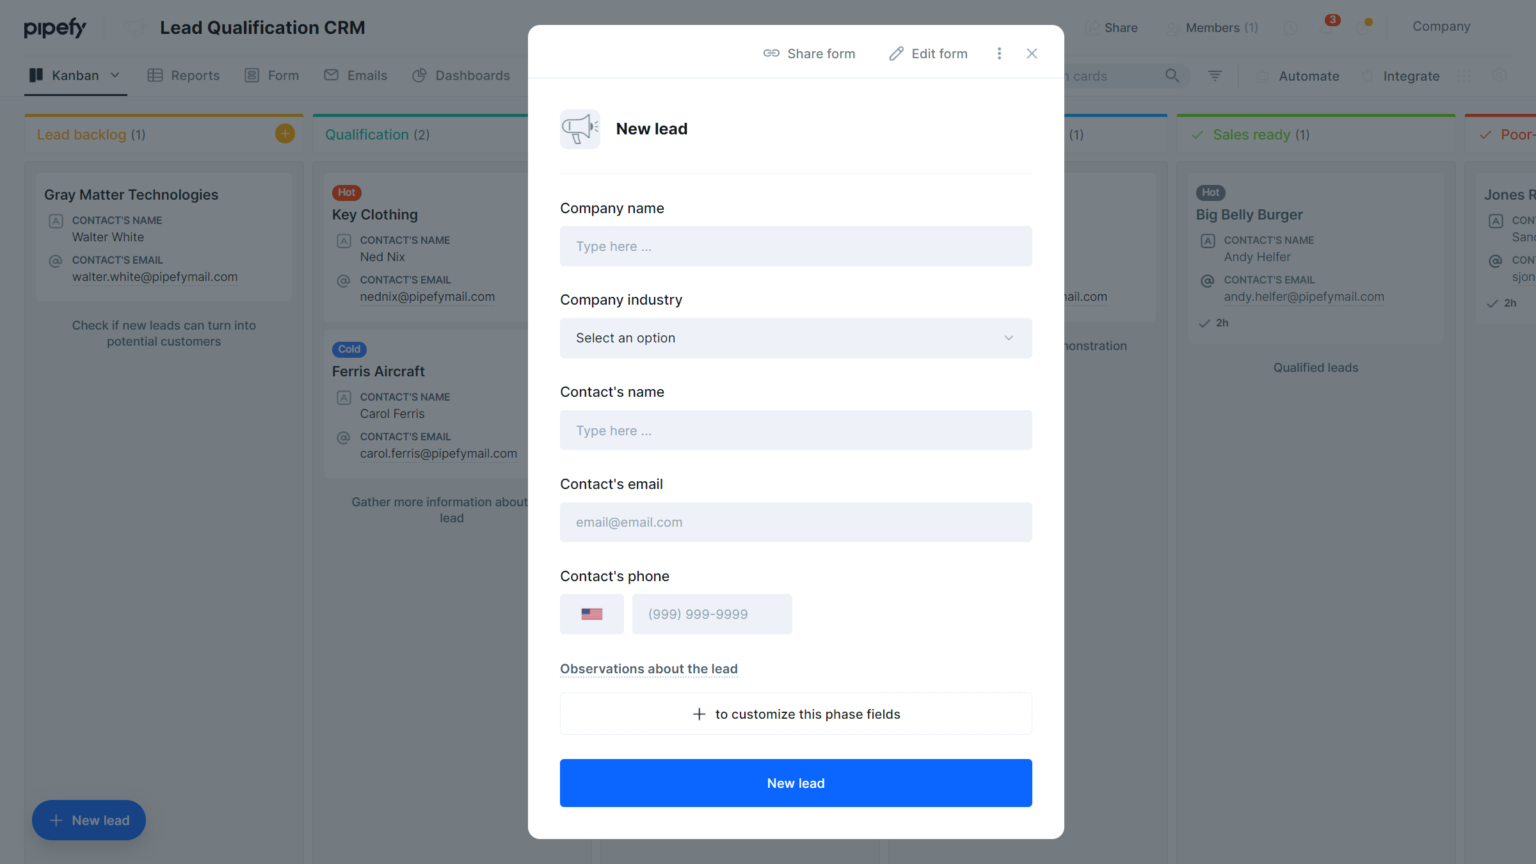1536x864 pixels.
Task: Select the Hot label on Key Clothing card
Action: pos(346,192)
